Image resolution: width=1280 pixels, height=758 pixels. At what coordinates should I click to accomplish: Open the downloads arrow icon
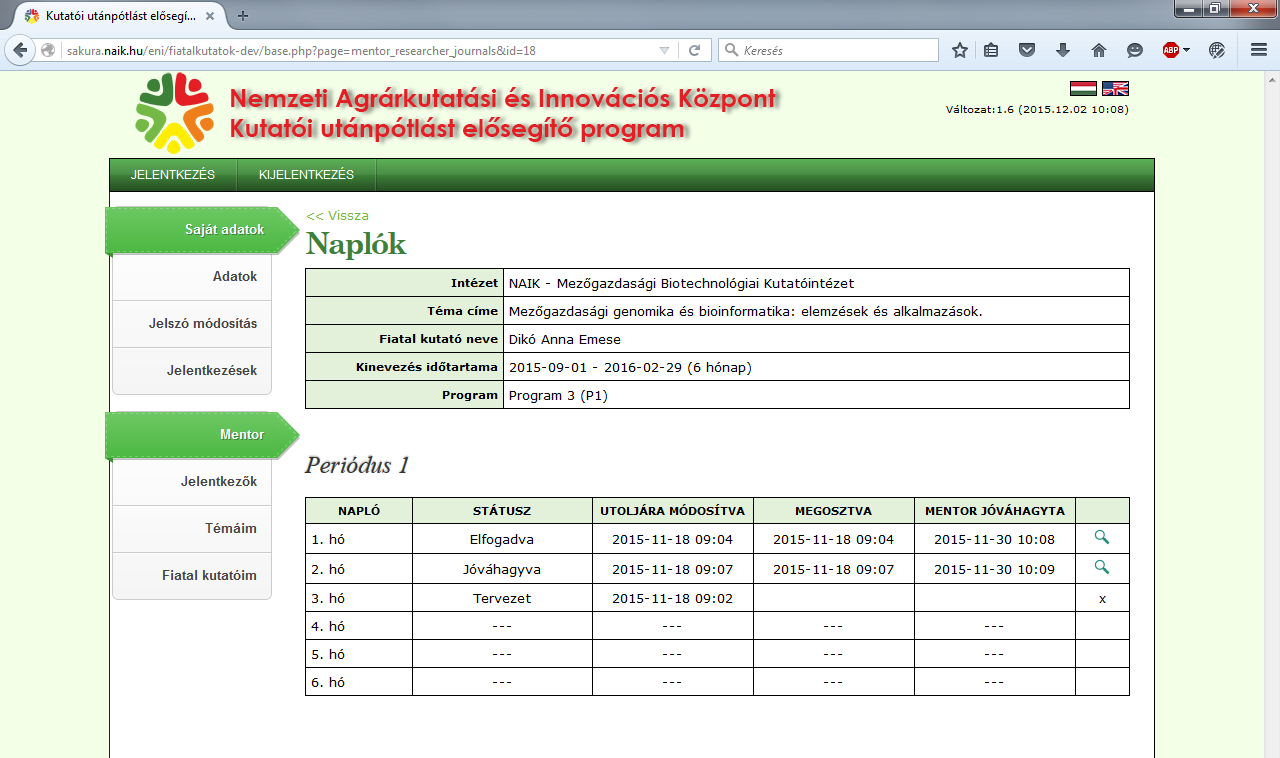[x=1063, y=50]
